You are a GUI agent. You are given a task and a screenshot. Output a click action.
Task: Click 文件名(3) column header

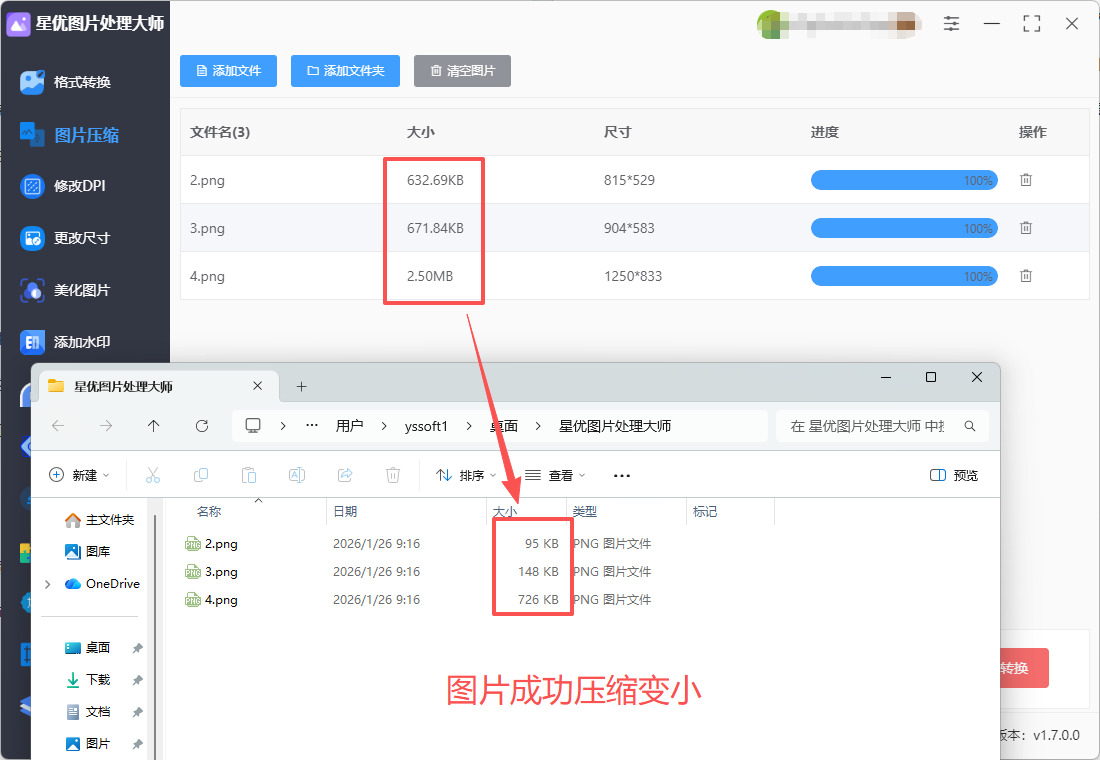[220, 132]
